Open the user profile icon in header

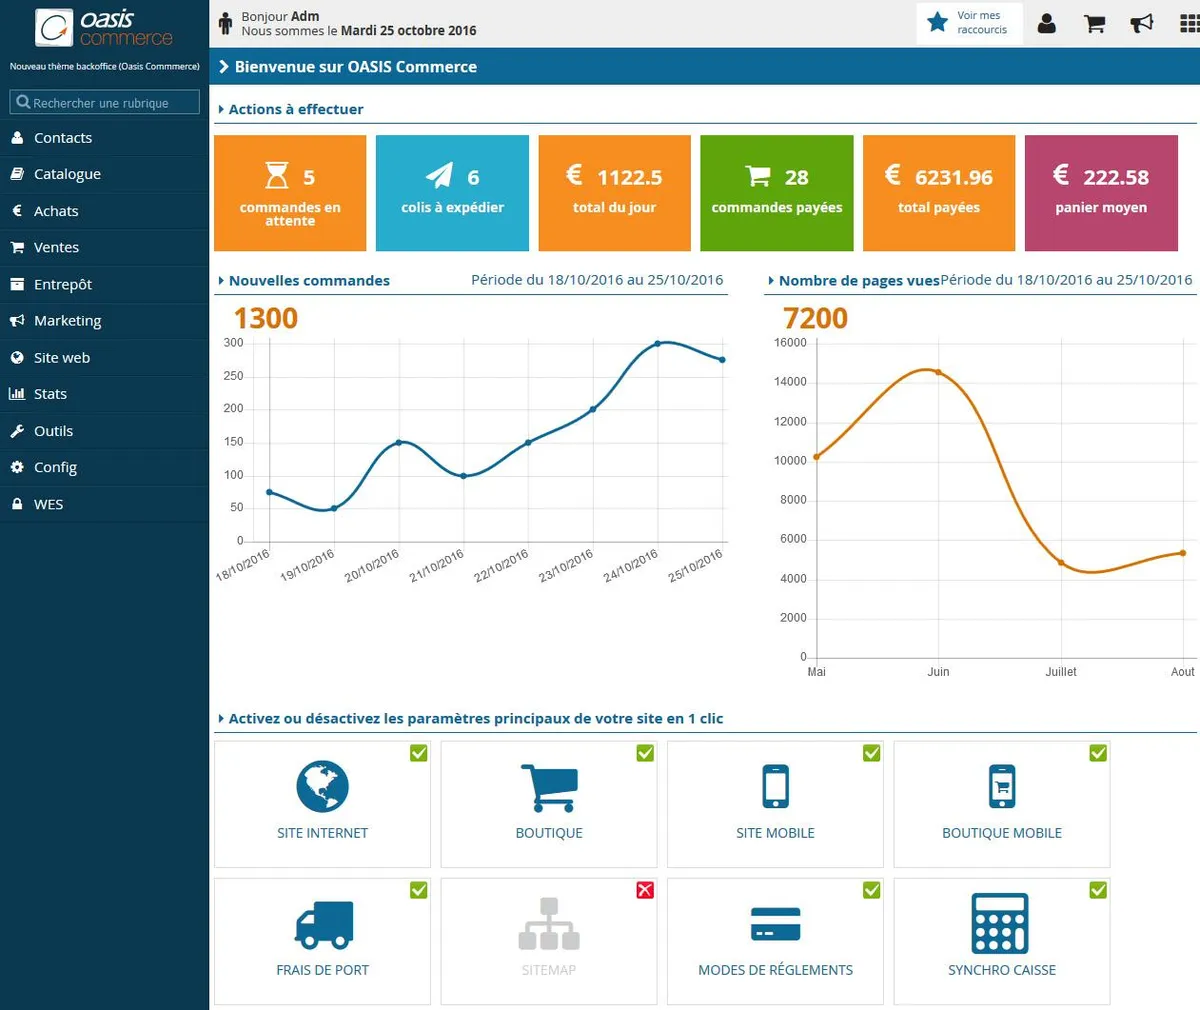(x=1047, y=23)
